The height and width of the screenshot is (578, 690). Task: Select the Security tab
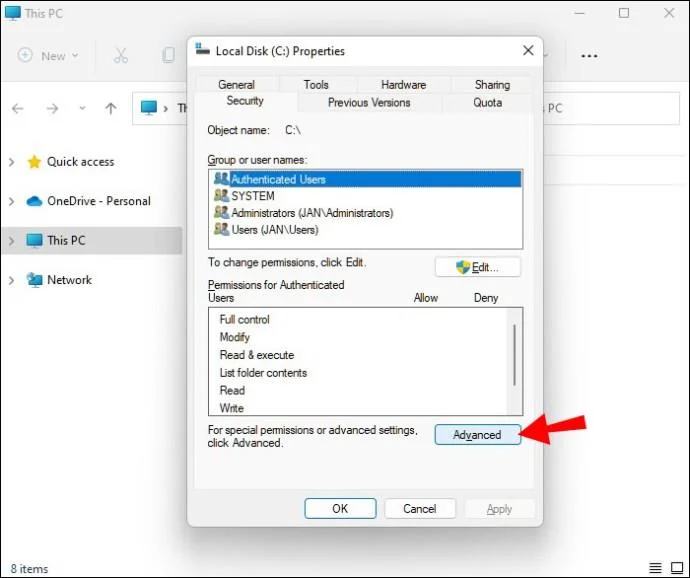pos(245,101)
